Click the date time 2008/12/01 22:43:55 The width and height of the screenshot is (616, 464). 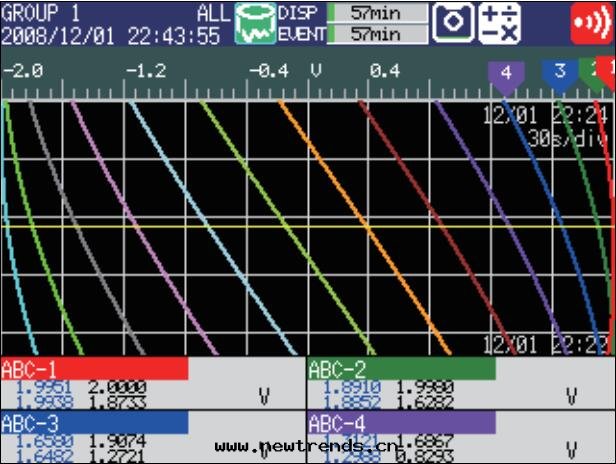110,35
